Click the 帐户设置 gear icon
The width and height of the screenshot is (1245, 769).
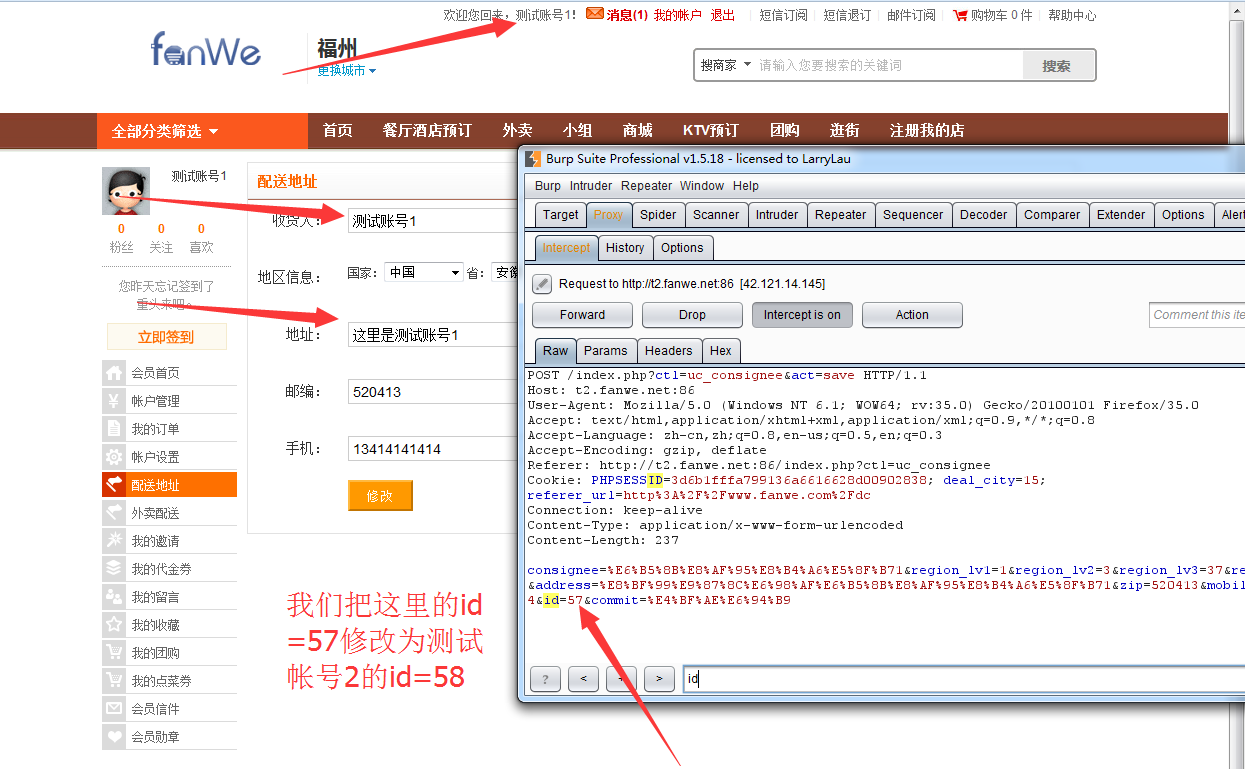pos(114,457)
